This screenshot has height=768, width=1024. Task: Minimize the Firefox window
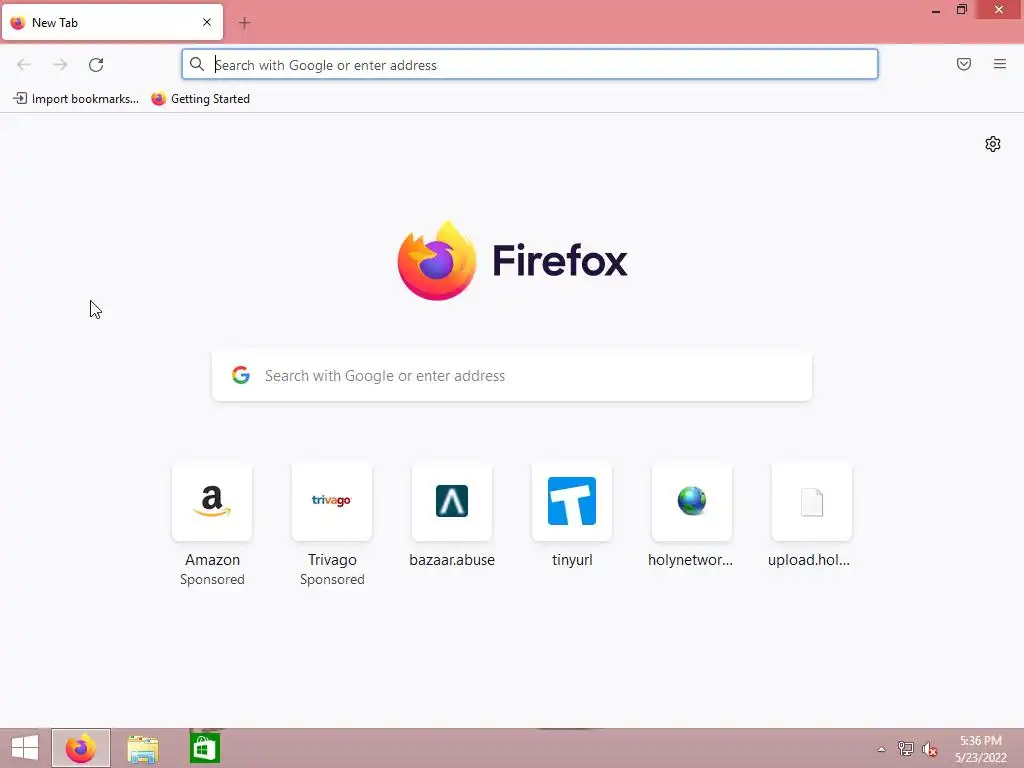click(x=936, y=10)
